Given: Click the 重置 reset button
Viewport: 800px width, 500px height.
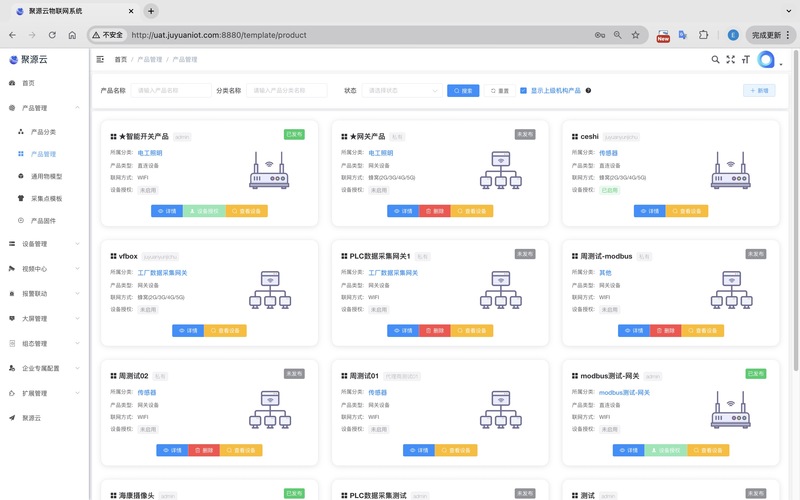Looking at the screenshot, I should (499, 91).
